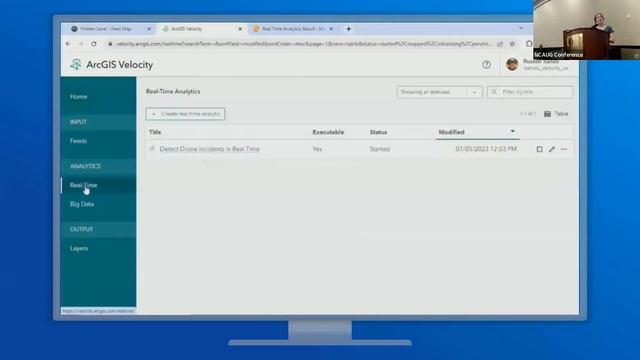Open a new browser tab
This screenshot has width=640, height=360.
point(349,29)
